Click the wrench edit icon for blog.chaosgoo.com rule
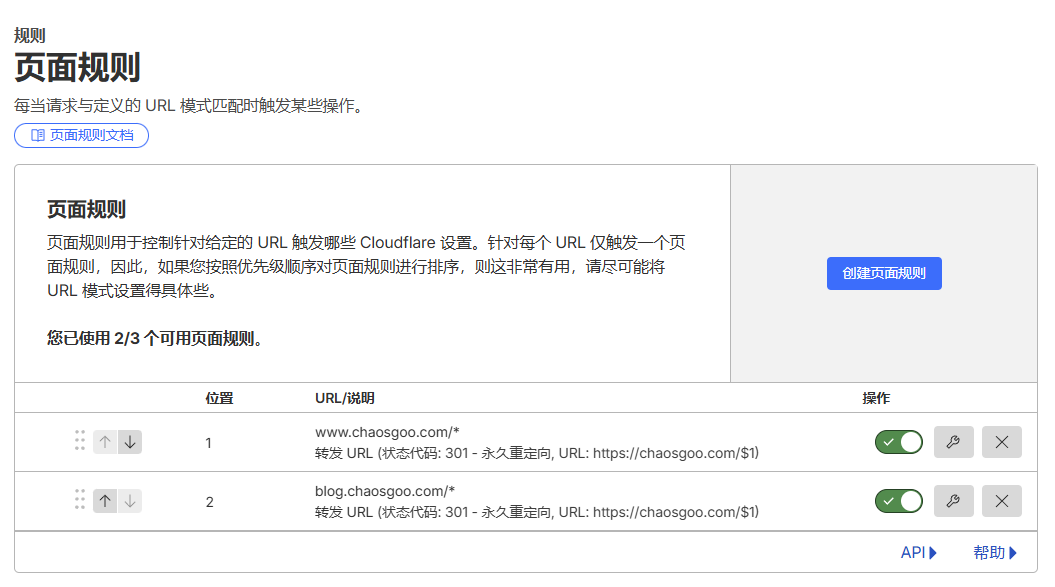The height and width of the screenshot is (587, 1055). (x=953, y=501)
